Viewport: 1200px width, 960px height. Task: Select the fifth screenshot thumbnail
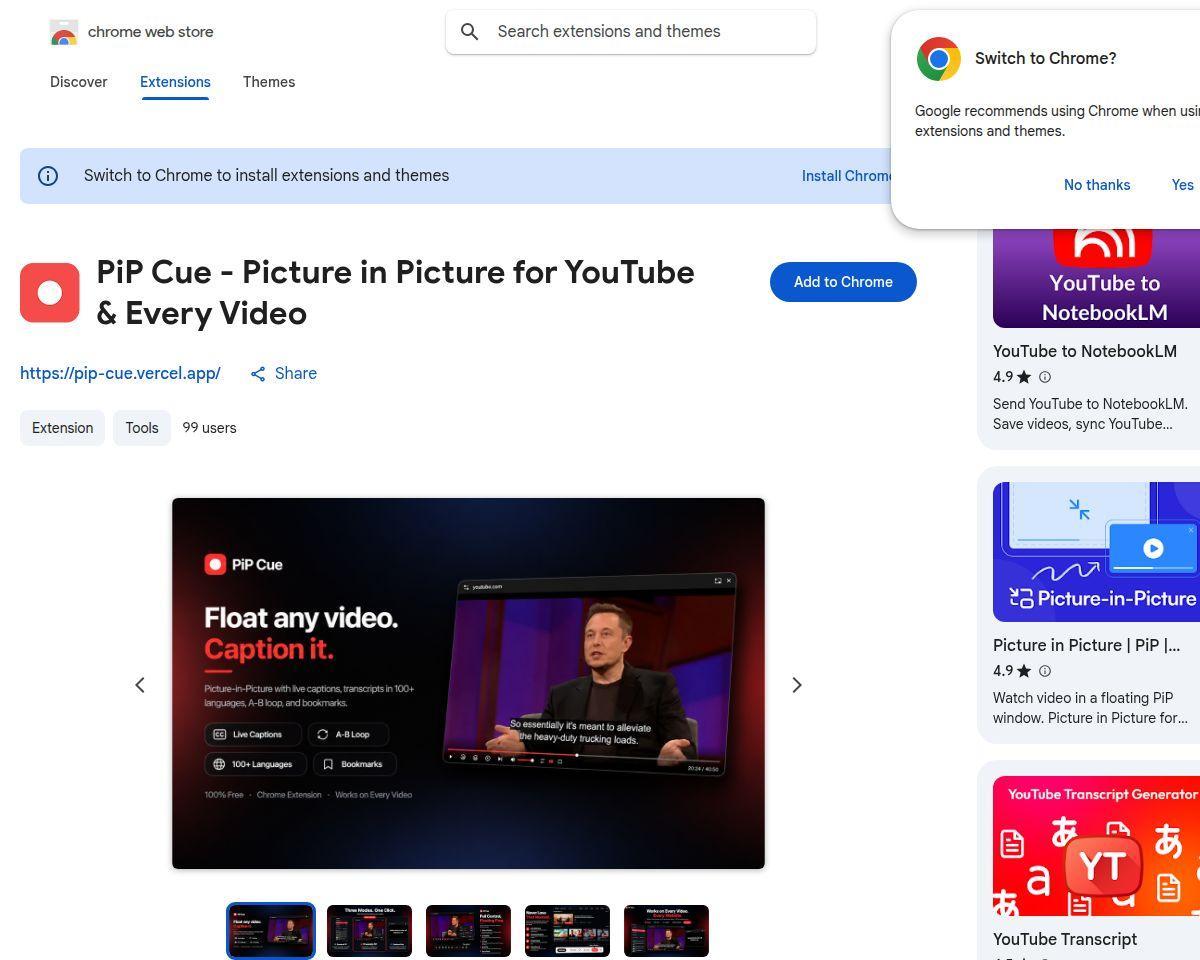coord(666,931)
